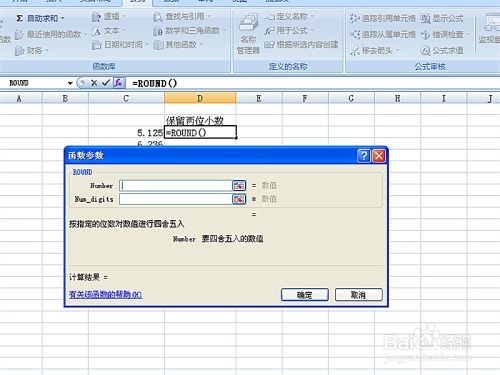Click the 取消 (Cancel) button

click(359, 295)
